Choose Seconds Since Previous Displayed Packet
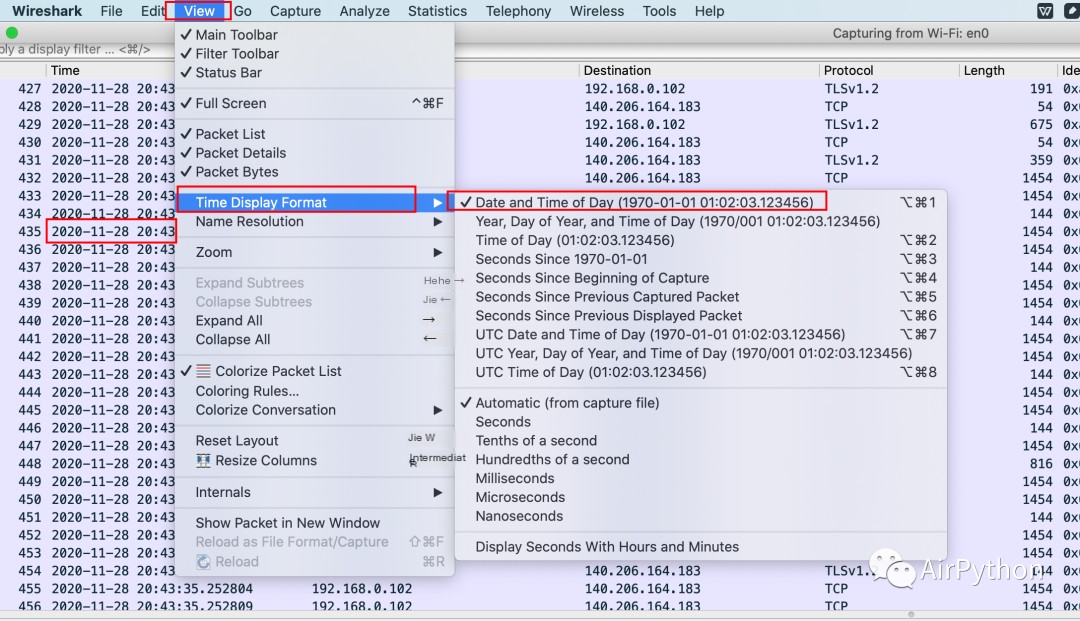Image resolution: width=1080 pixels, height=621 pixels. pyautogui.click(x=700, y=315)
